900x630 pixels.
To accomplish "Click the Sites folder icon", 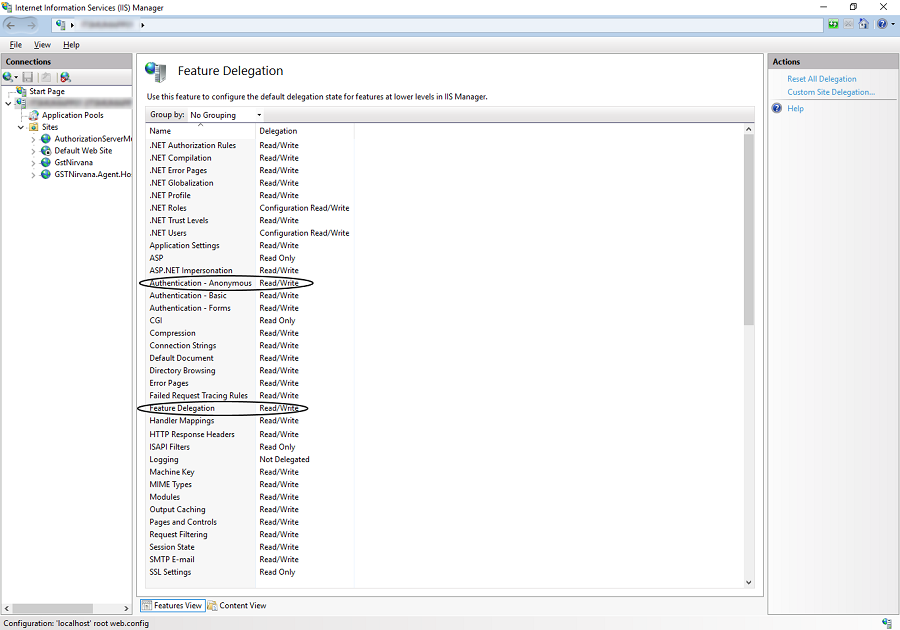I will coord(34,127).
